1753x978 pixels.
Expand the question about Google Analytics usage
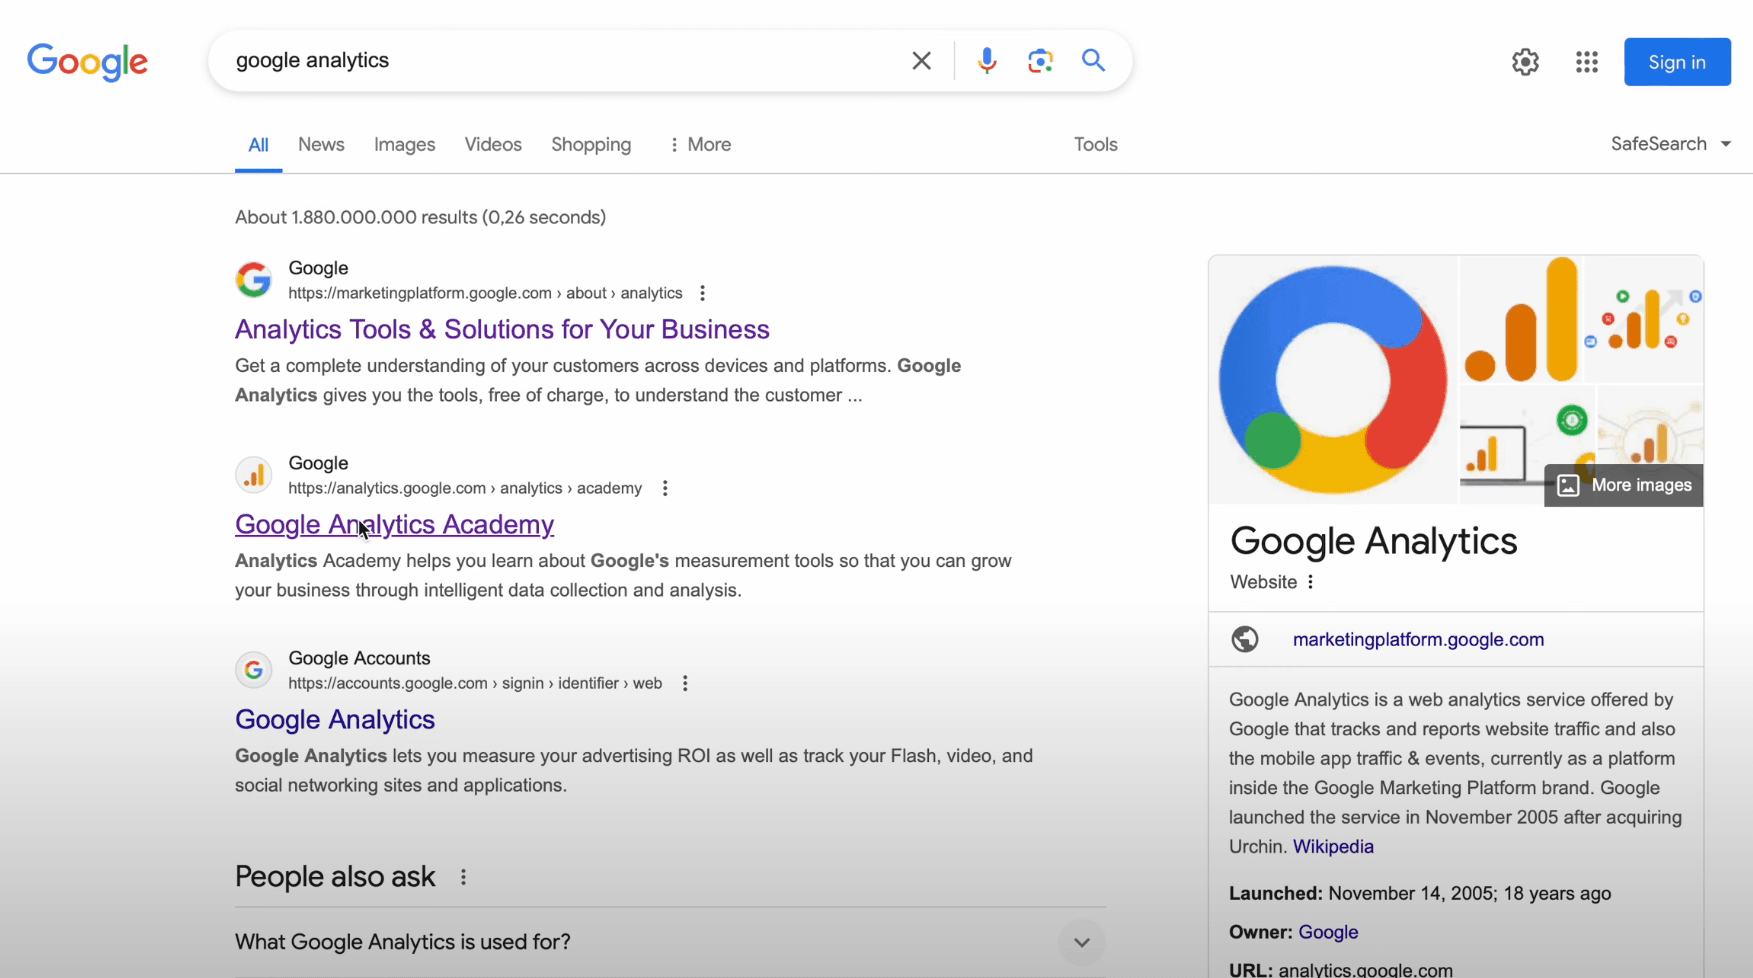pyautogui.click(x=1081, y=942)
